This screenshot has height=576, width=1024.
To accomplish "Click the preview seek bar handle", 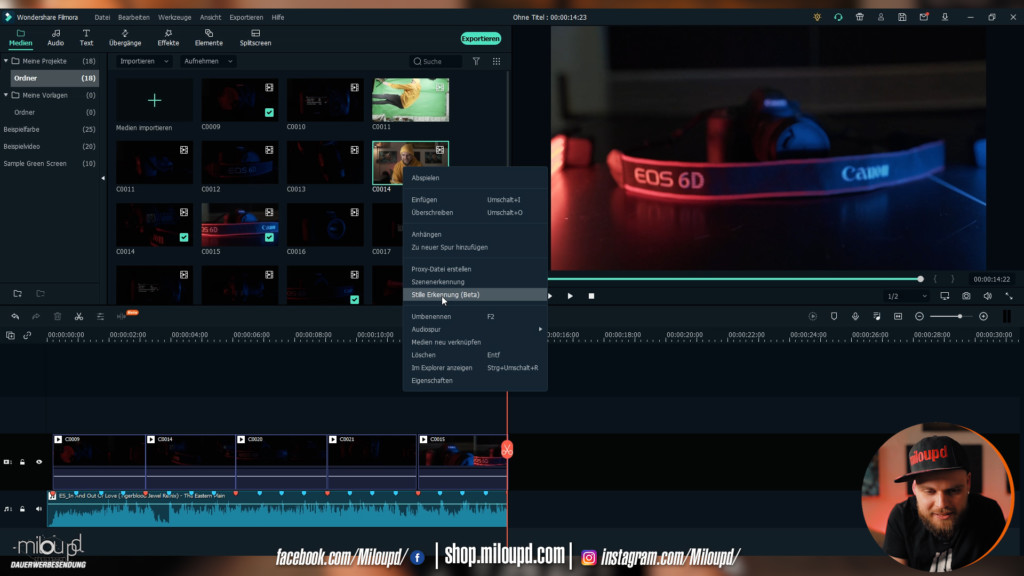I will 920,279.
